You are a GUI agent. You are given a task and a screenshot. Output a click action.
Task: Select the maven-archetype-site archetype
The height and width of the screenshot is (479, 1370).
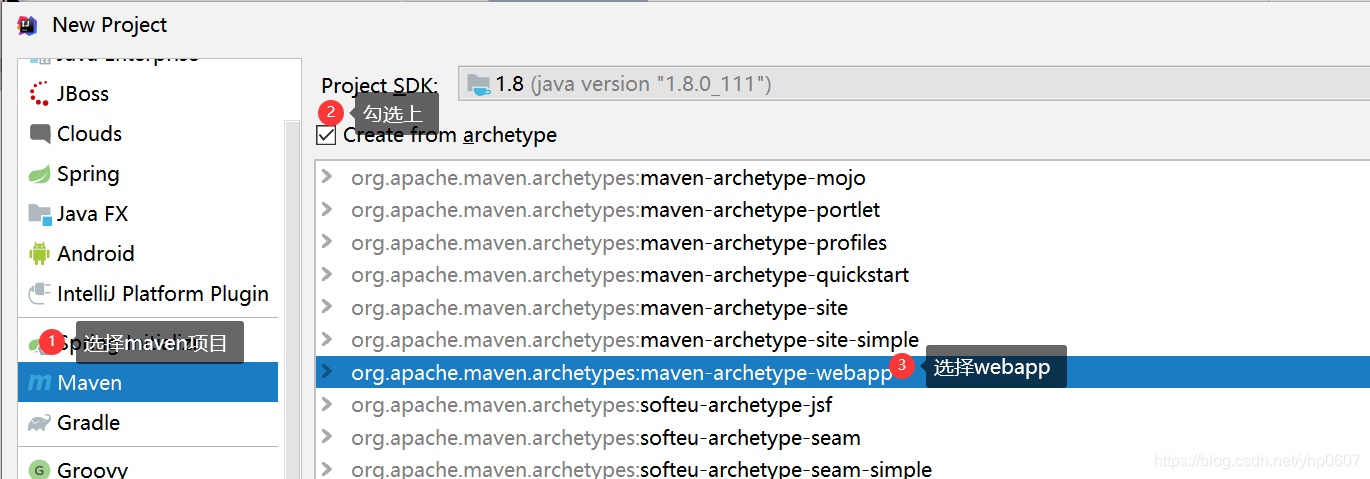(x=842, y=308)
